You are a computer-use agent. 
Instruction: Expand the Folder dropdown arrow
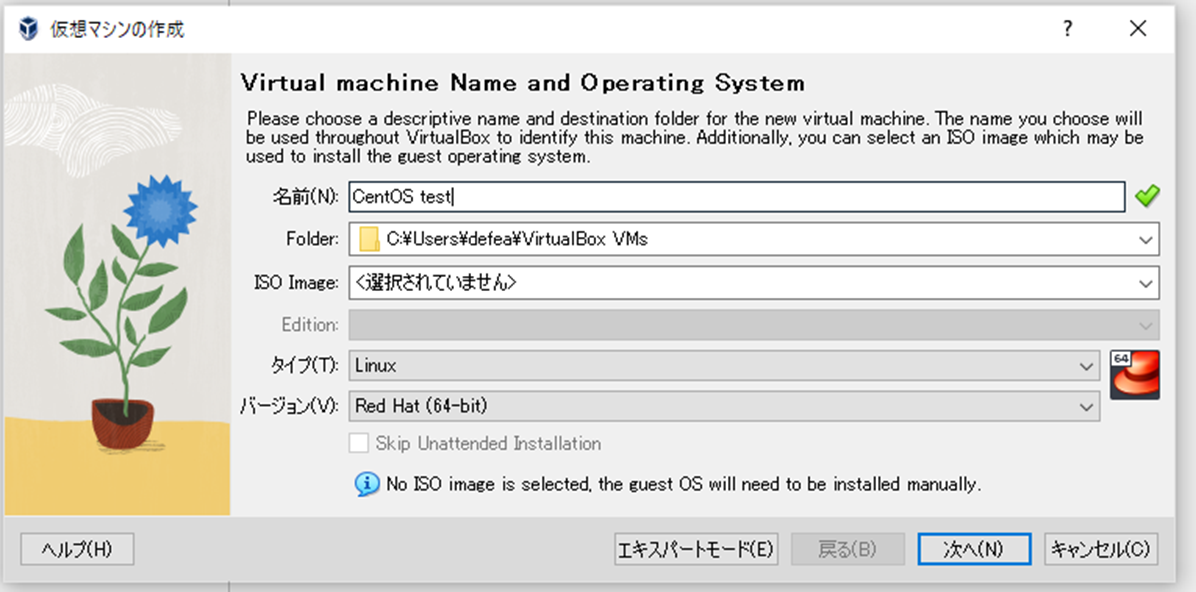(x=1145, y=240)
